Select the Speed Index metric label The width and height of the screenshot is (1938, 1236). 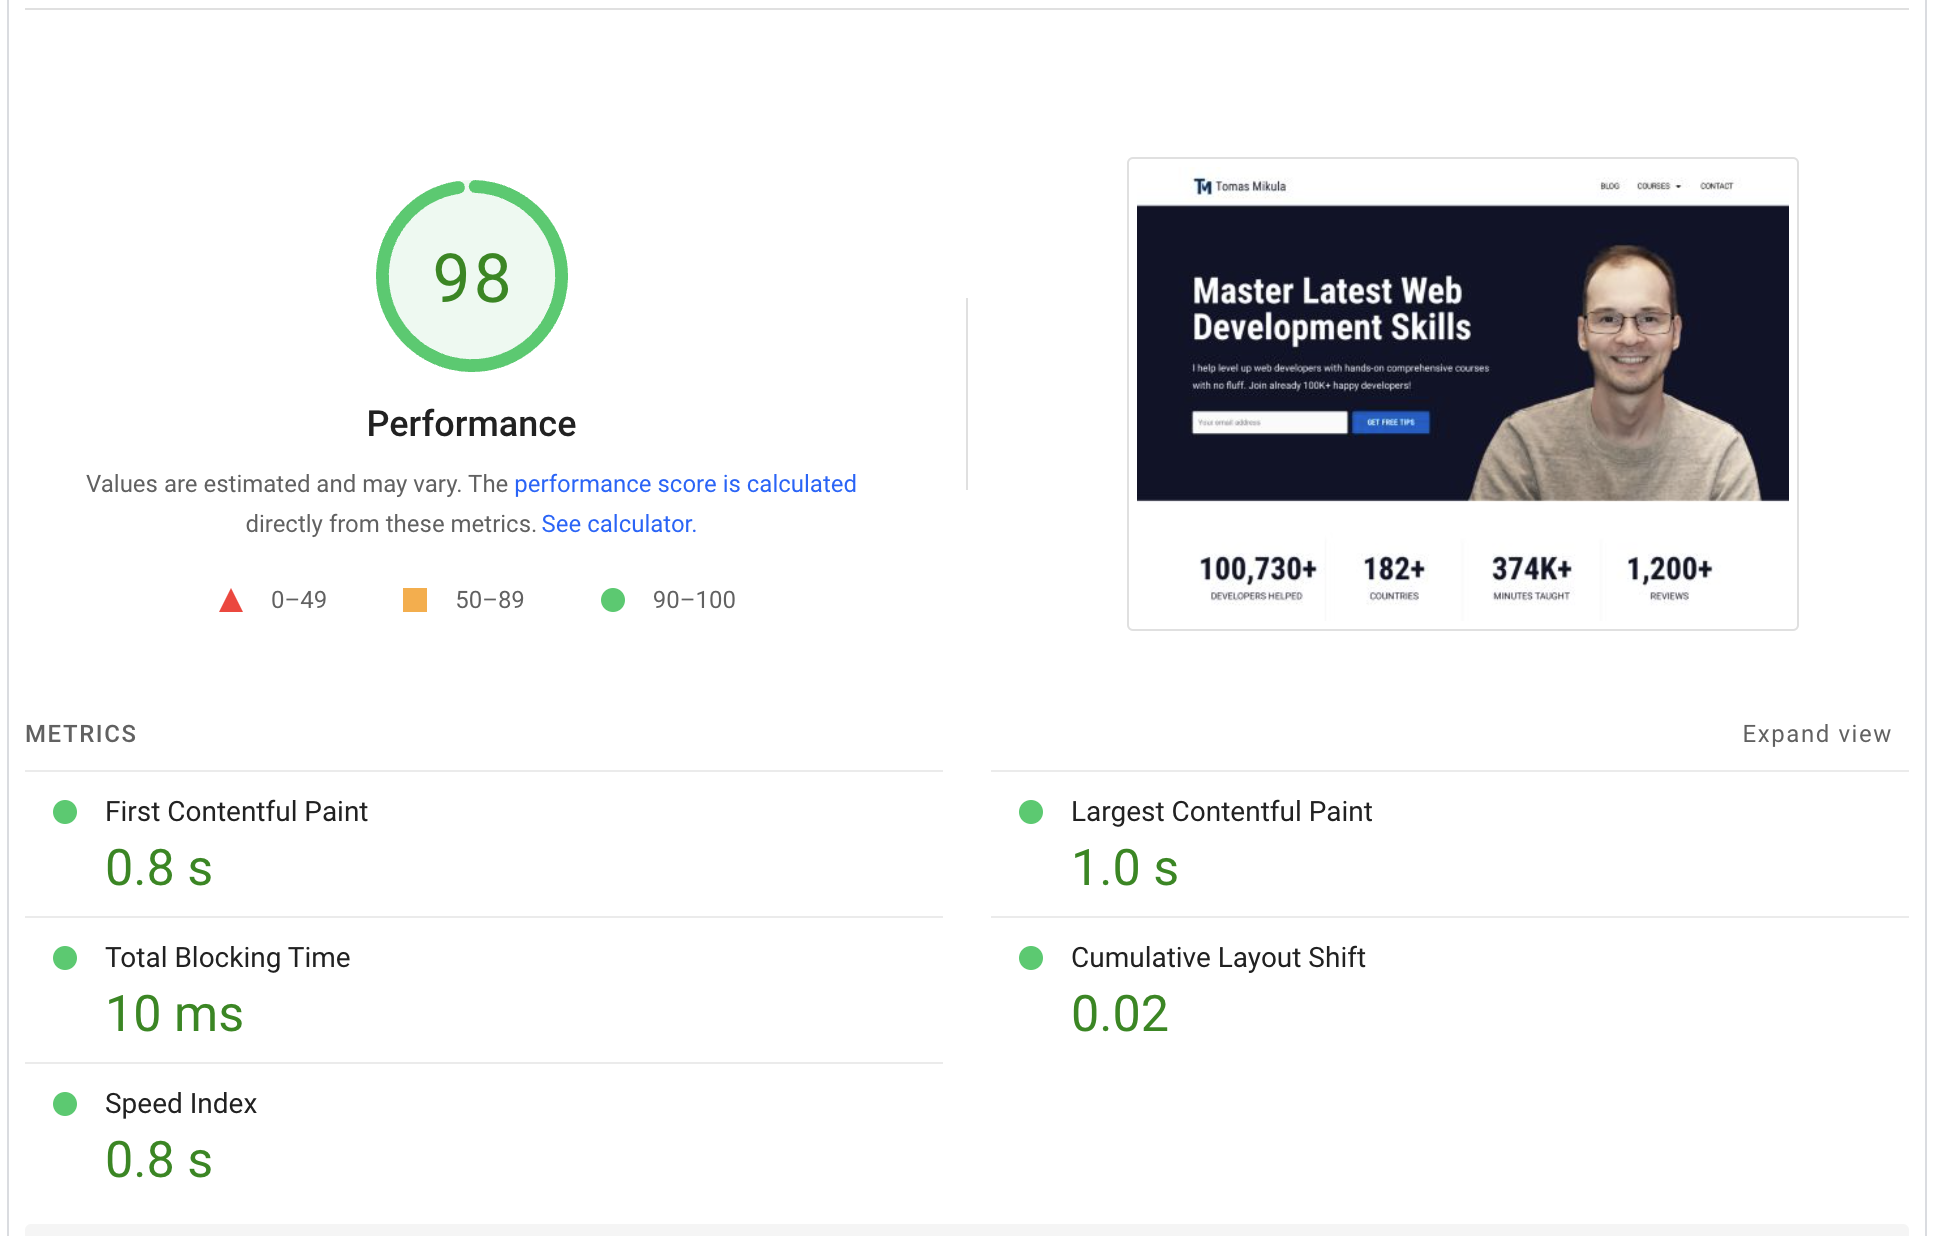[x=181, y=1104]
